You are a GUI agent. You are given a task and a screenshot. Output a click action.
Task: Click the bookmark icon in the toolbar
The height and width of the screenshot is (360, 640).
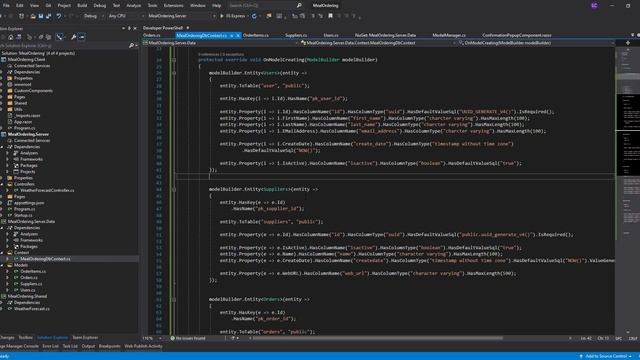point(330,16)
